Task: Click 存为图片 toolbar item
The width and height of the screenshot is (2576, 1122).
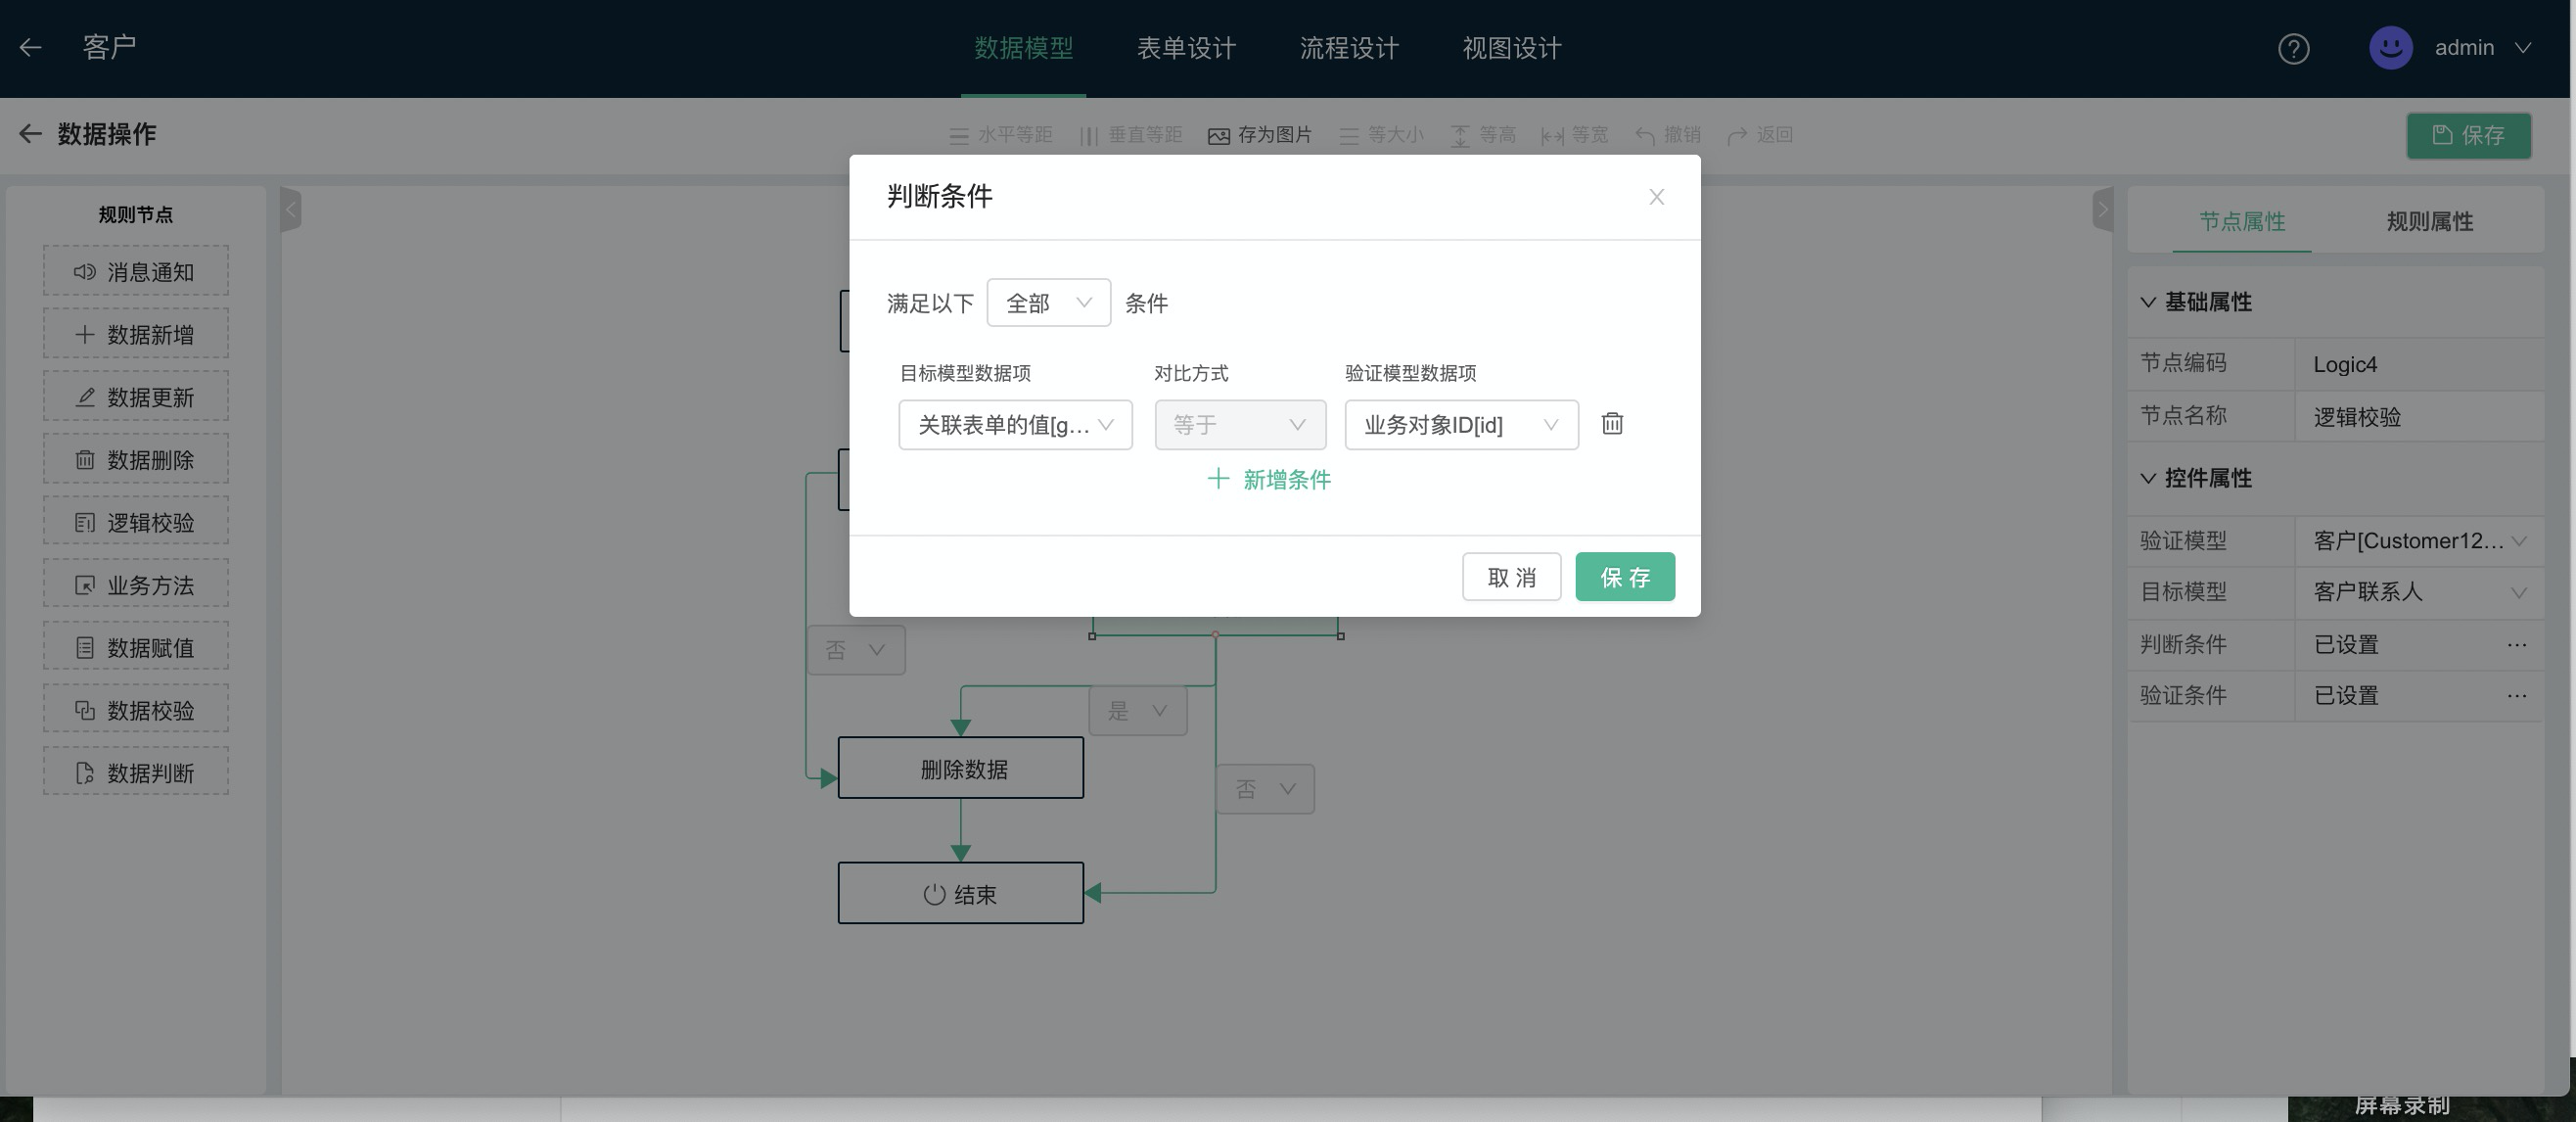Action: [1260, 134]
